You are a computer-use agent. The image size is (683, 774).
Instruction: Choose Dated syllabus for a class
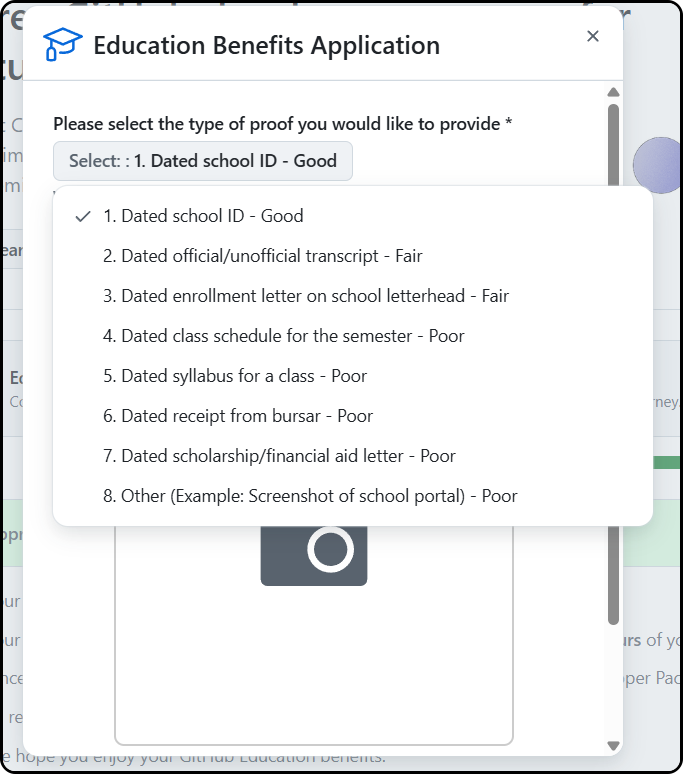click(352, 376)
